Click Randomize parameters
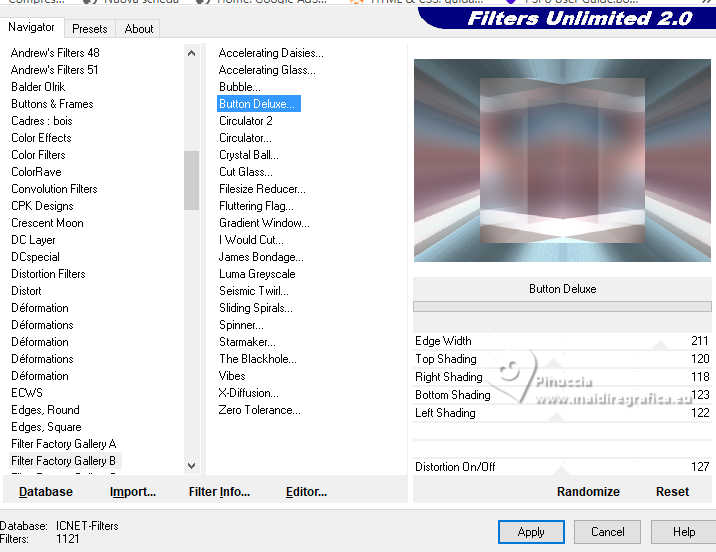 [x=588, y=492]
